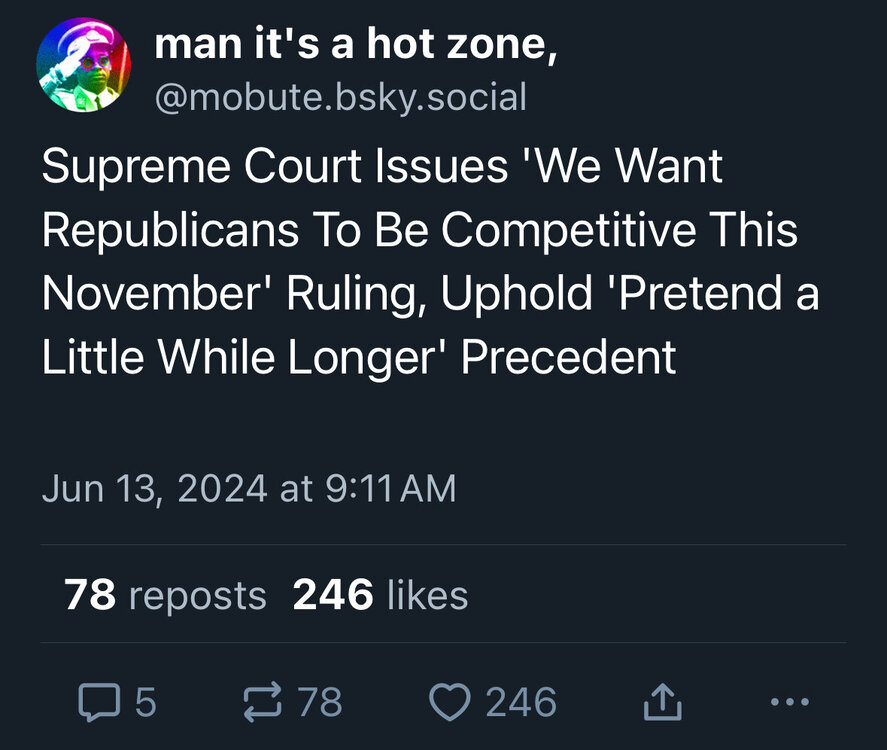
Task: Open the three-dot more options menu
Action: pyautogui.click(x=792, y=702)
